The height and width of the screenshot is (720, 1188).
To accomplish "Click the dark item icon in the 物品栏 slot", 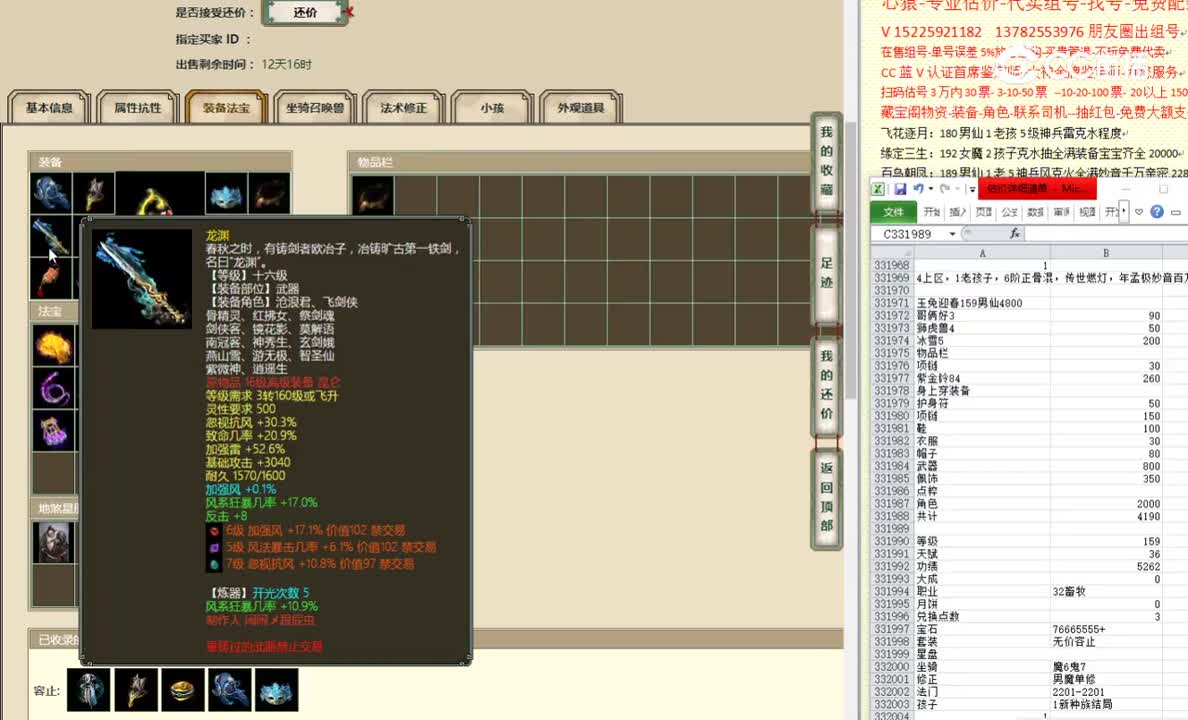I will coord(373,193).
